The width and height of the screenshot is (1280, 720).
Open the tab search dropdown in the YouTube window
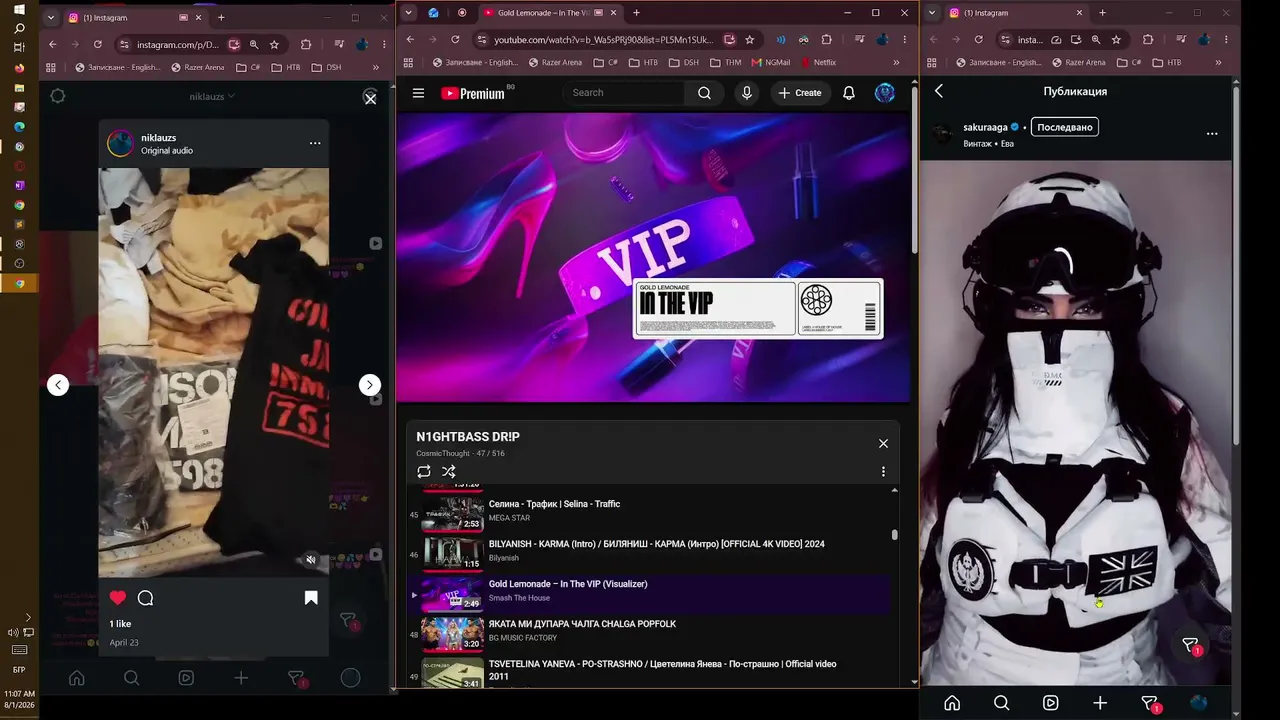coord(408,13)
